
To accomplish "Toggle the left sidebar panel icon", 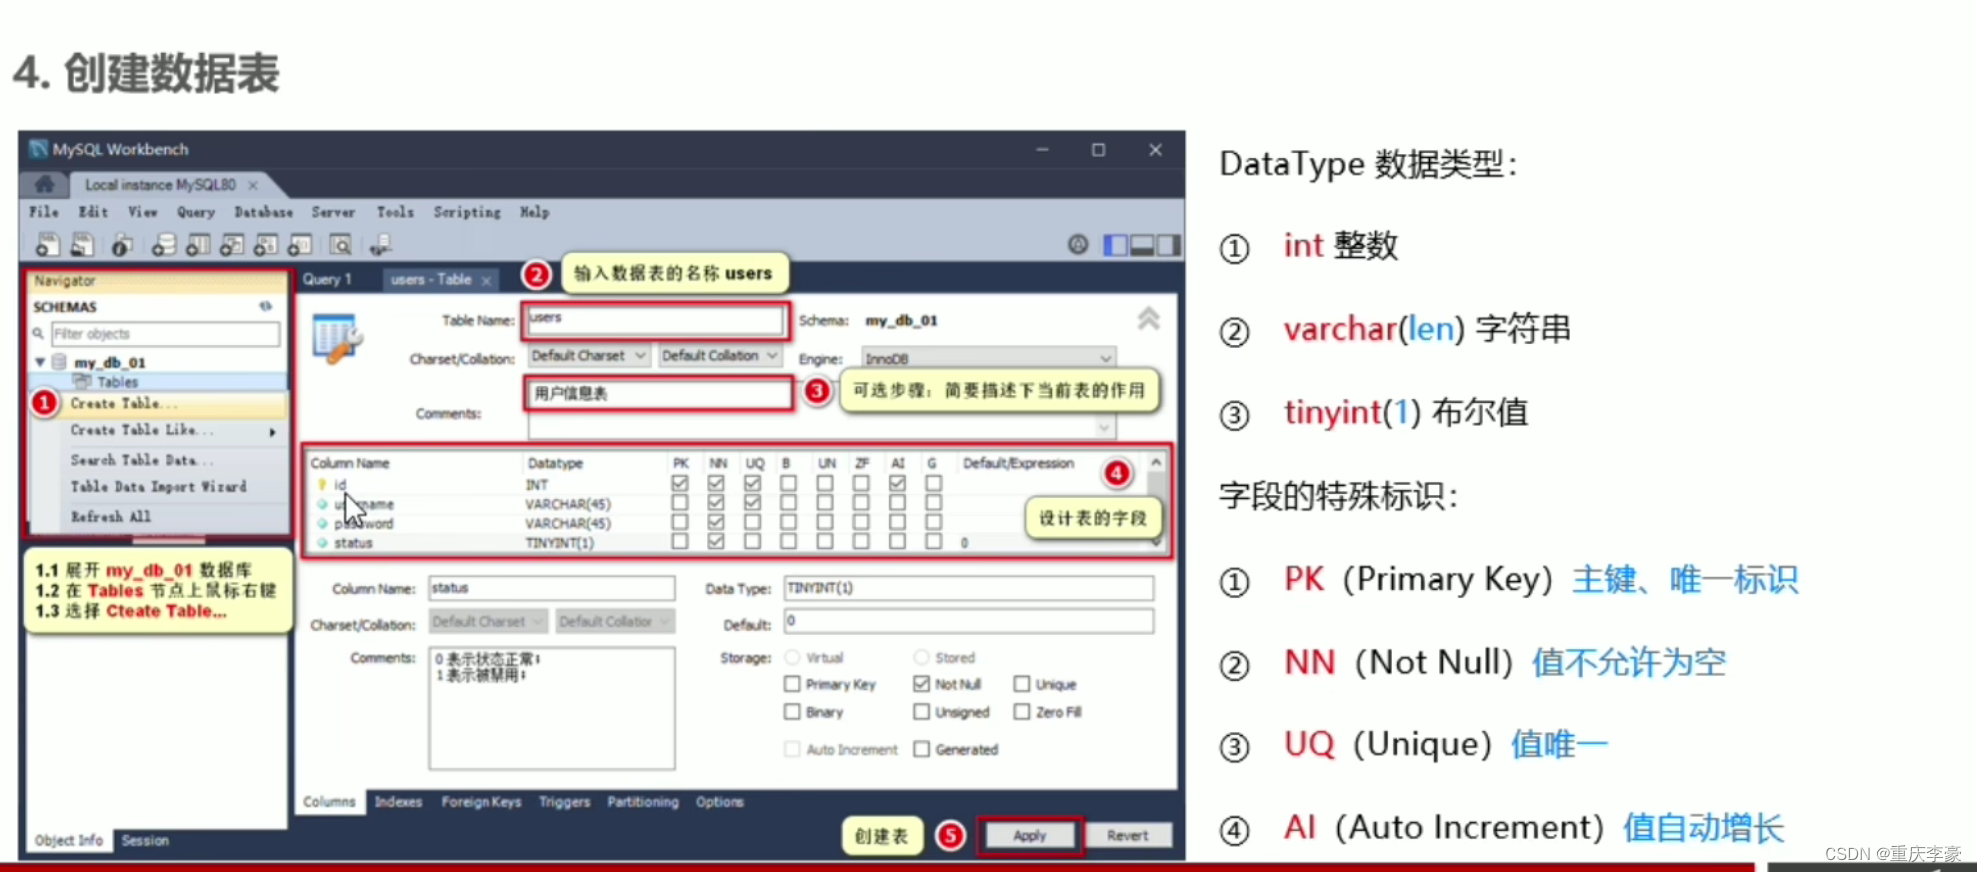I will [x=1114, y=245].
